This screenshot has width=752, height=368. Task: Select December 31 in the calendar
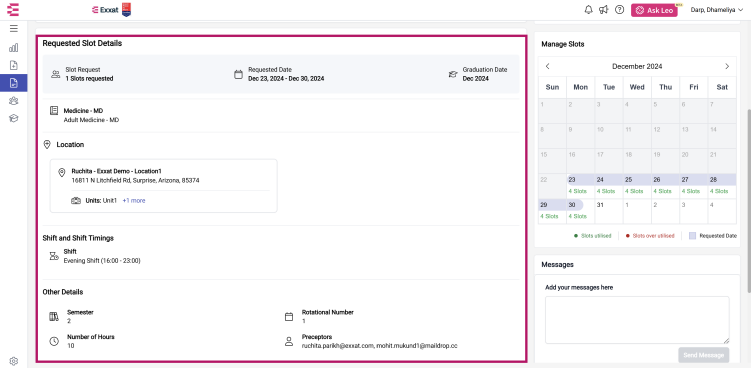609,211
